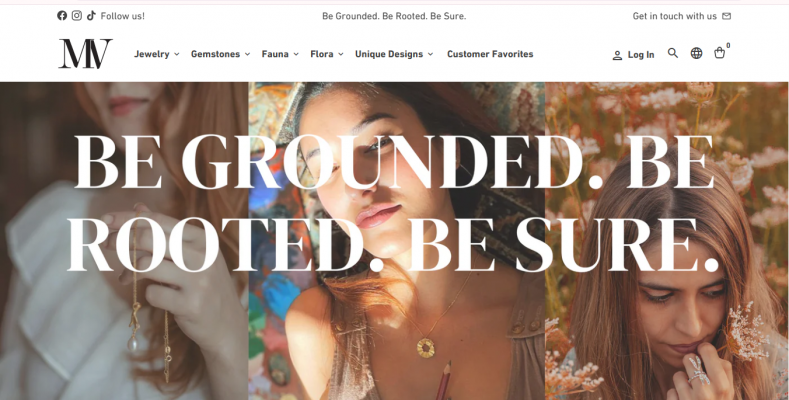Expand the Jewelry dropdown menu
789x400 pixels.
click(x=157, y=54)
